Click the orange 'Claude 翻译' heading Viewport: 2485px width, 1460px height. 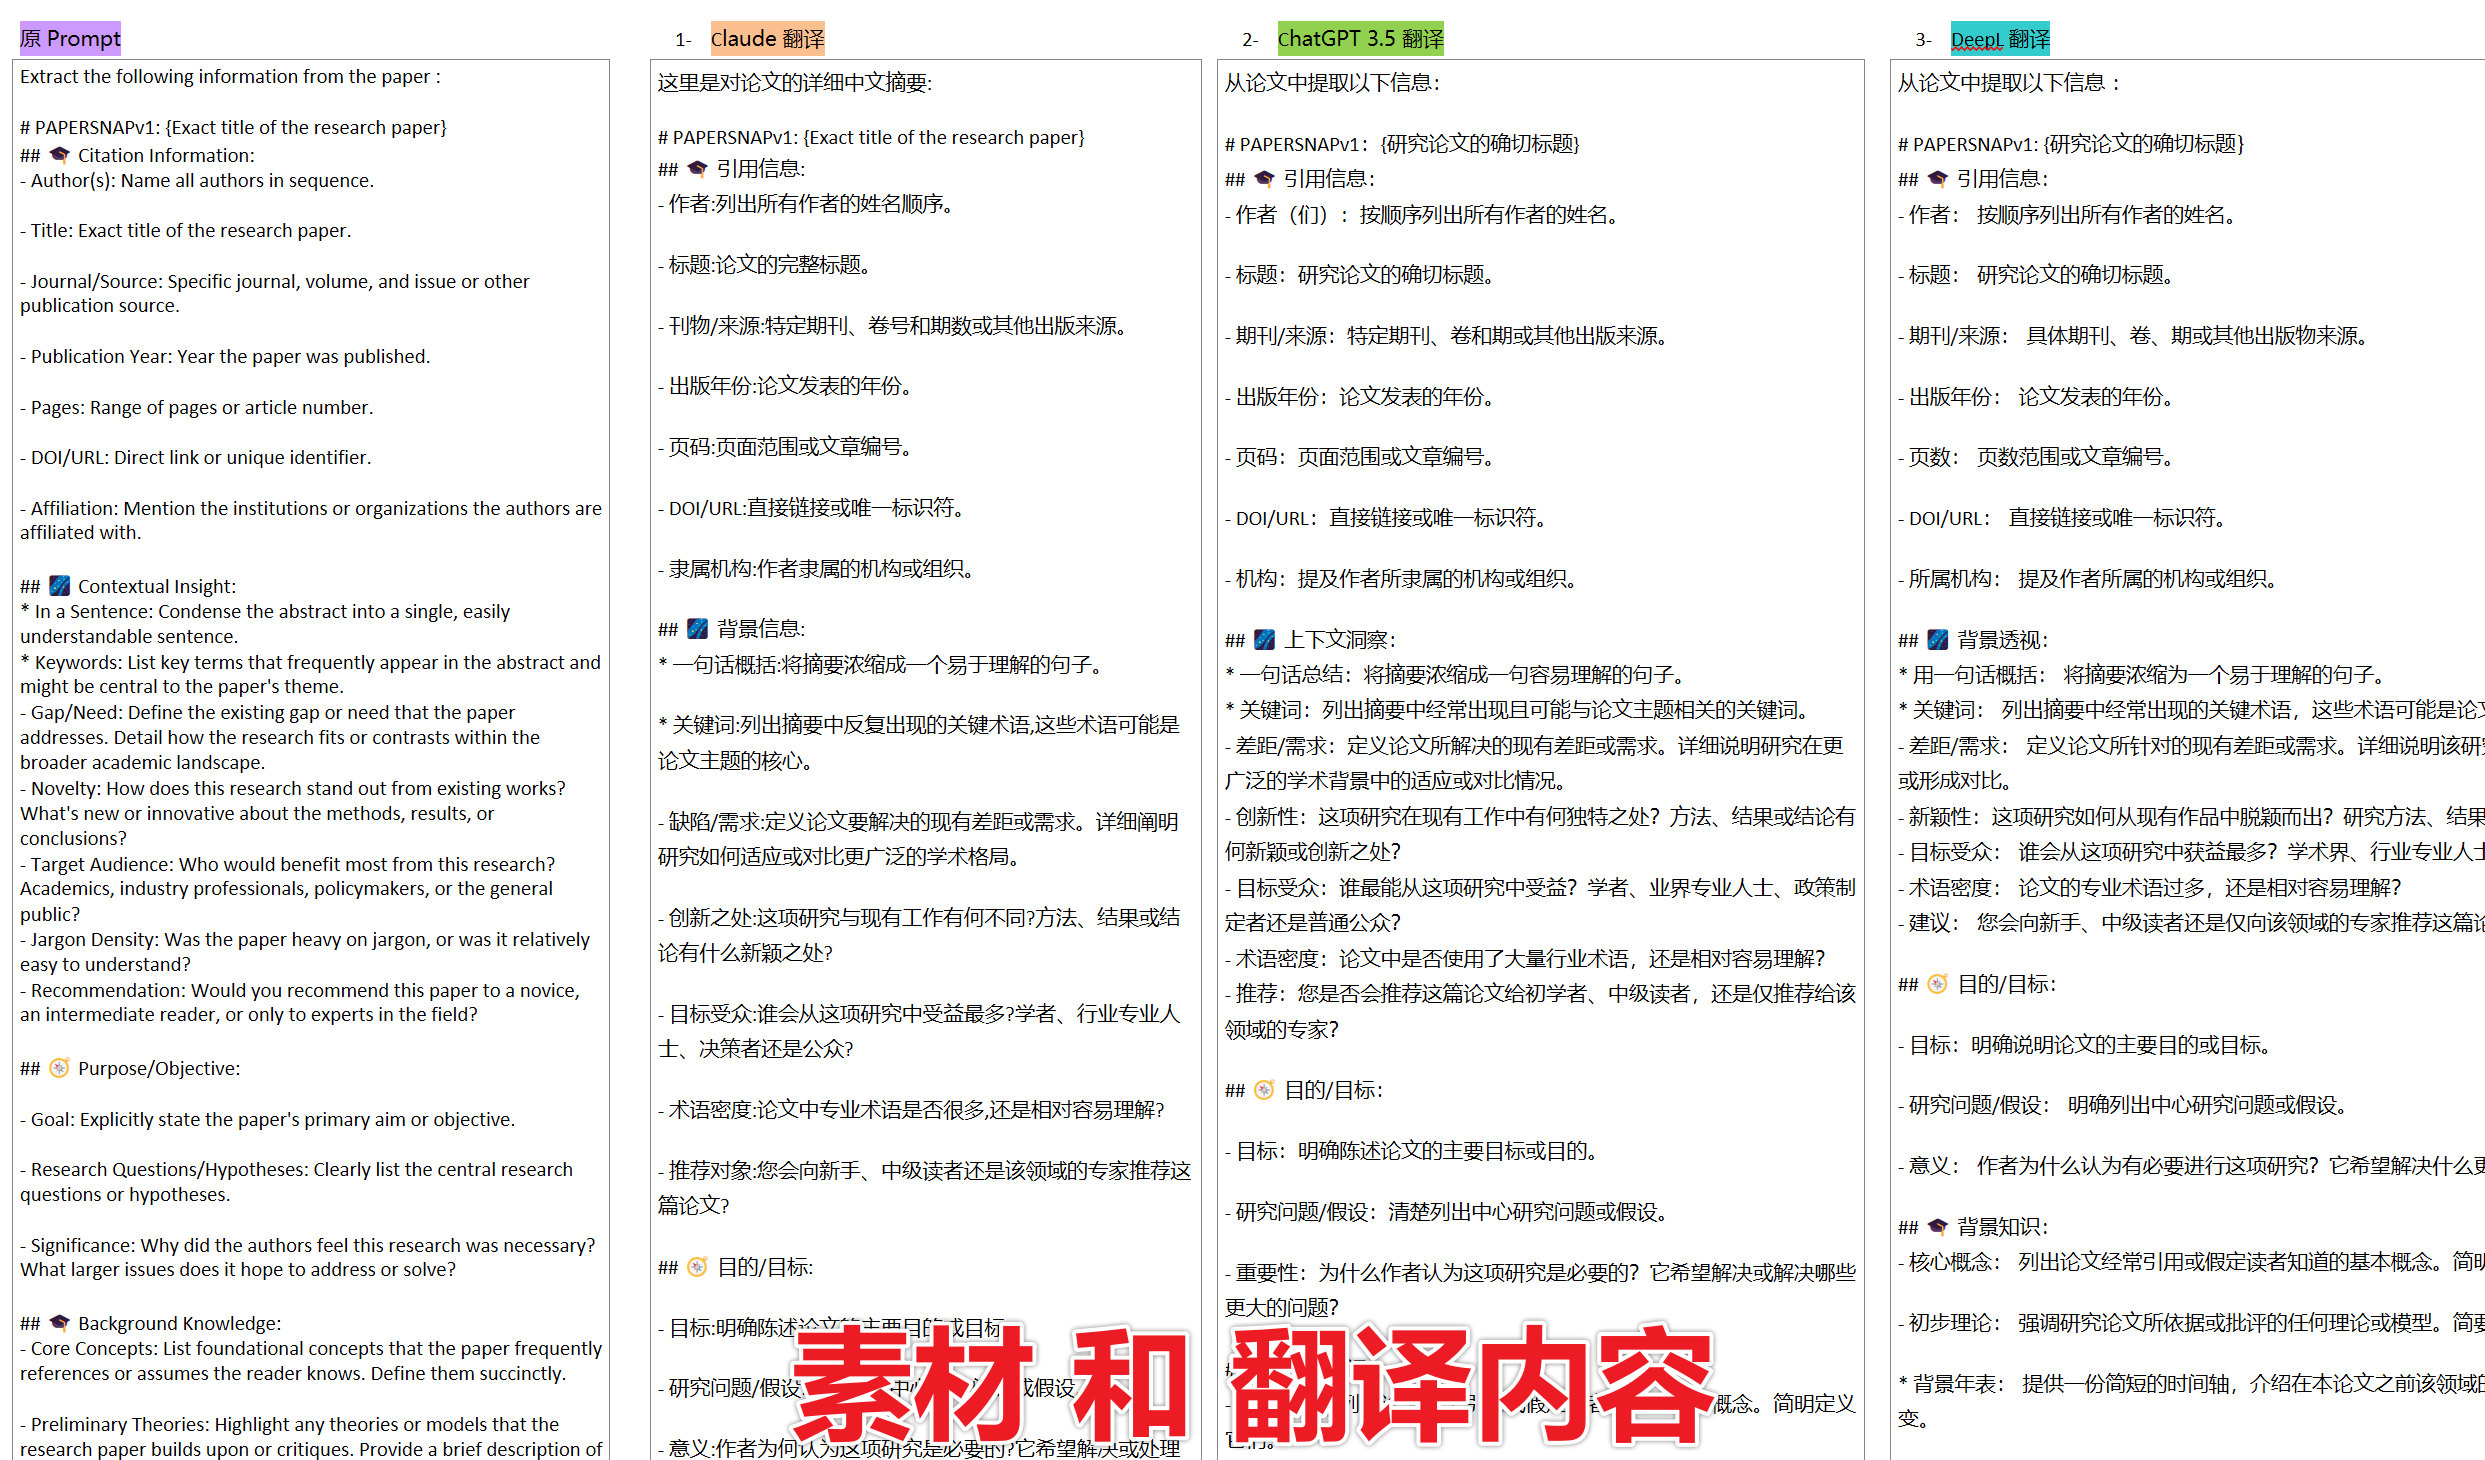[x=768, y=38]
